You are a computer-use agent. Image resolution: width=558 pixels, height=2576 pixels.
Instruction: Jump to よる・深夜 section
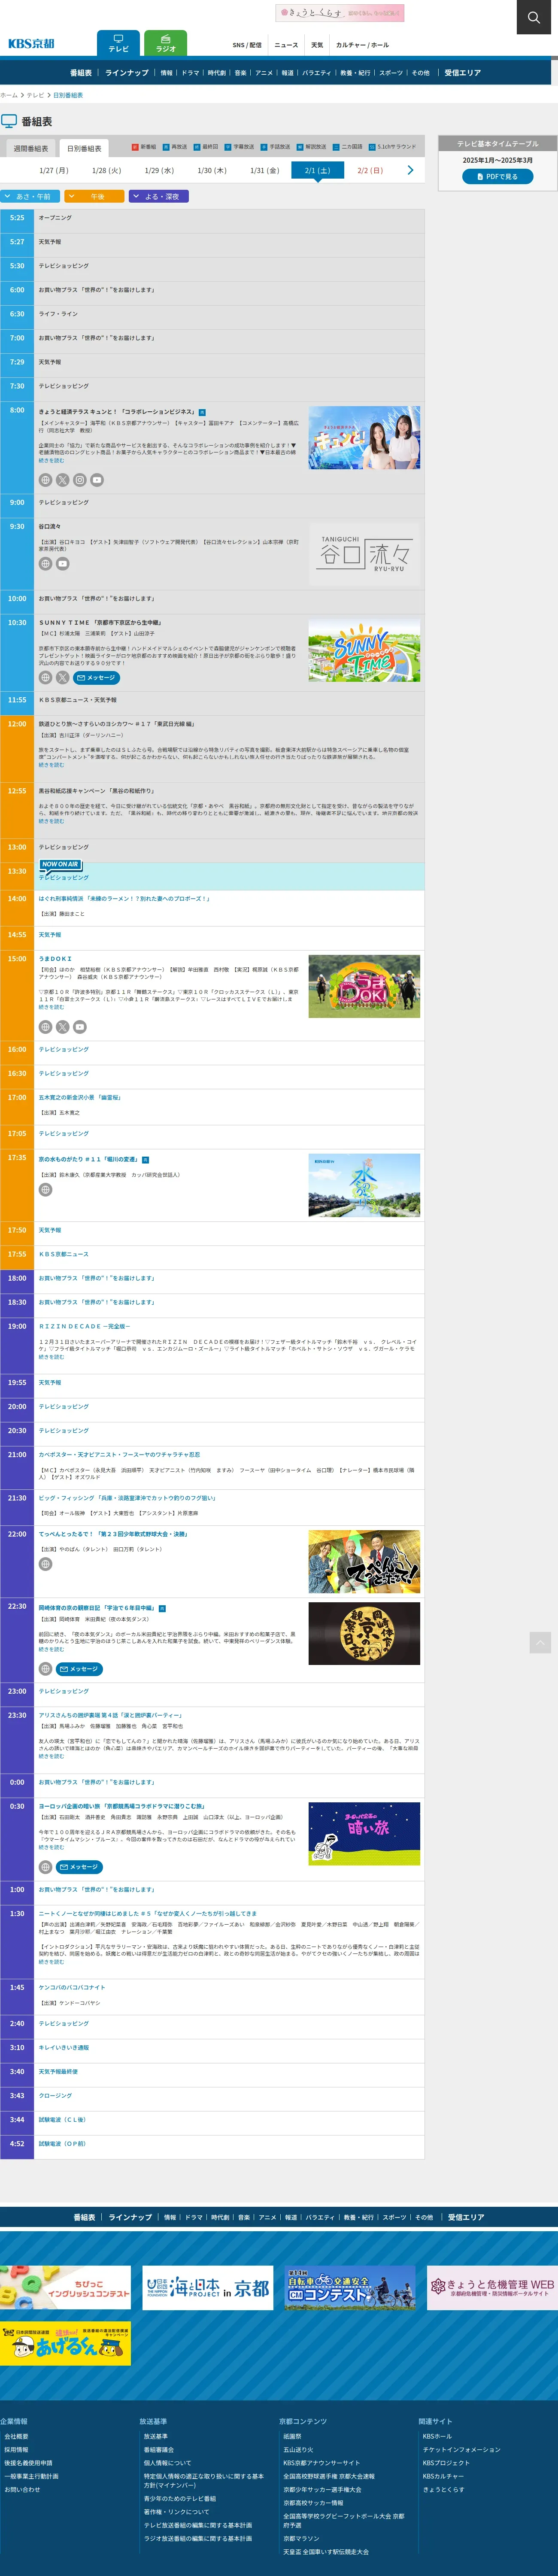(159, 197)
